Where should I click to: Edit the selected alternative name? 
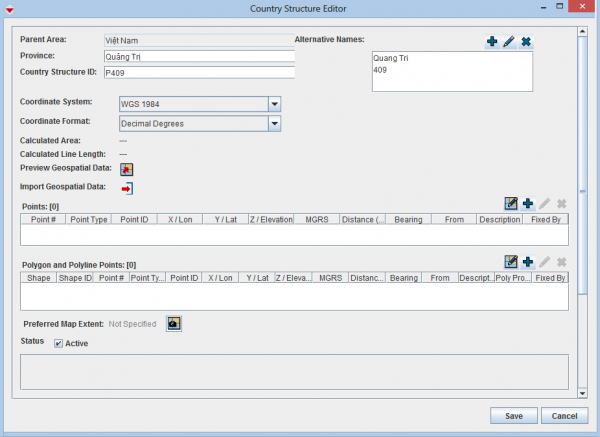click(509, 41)
